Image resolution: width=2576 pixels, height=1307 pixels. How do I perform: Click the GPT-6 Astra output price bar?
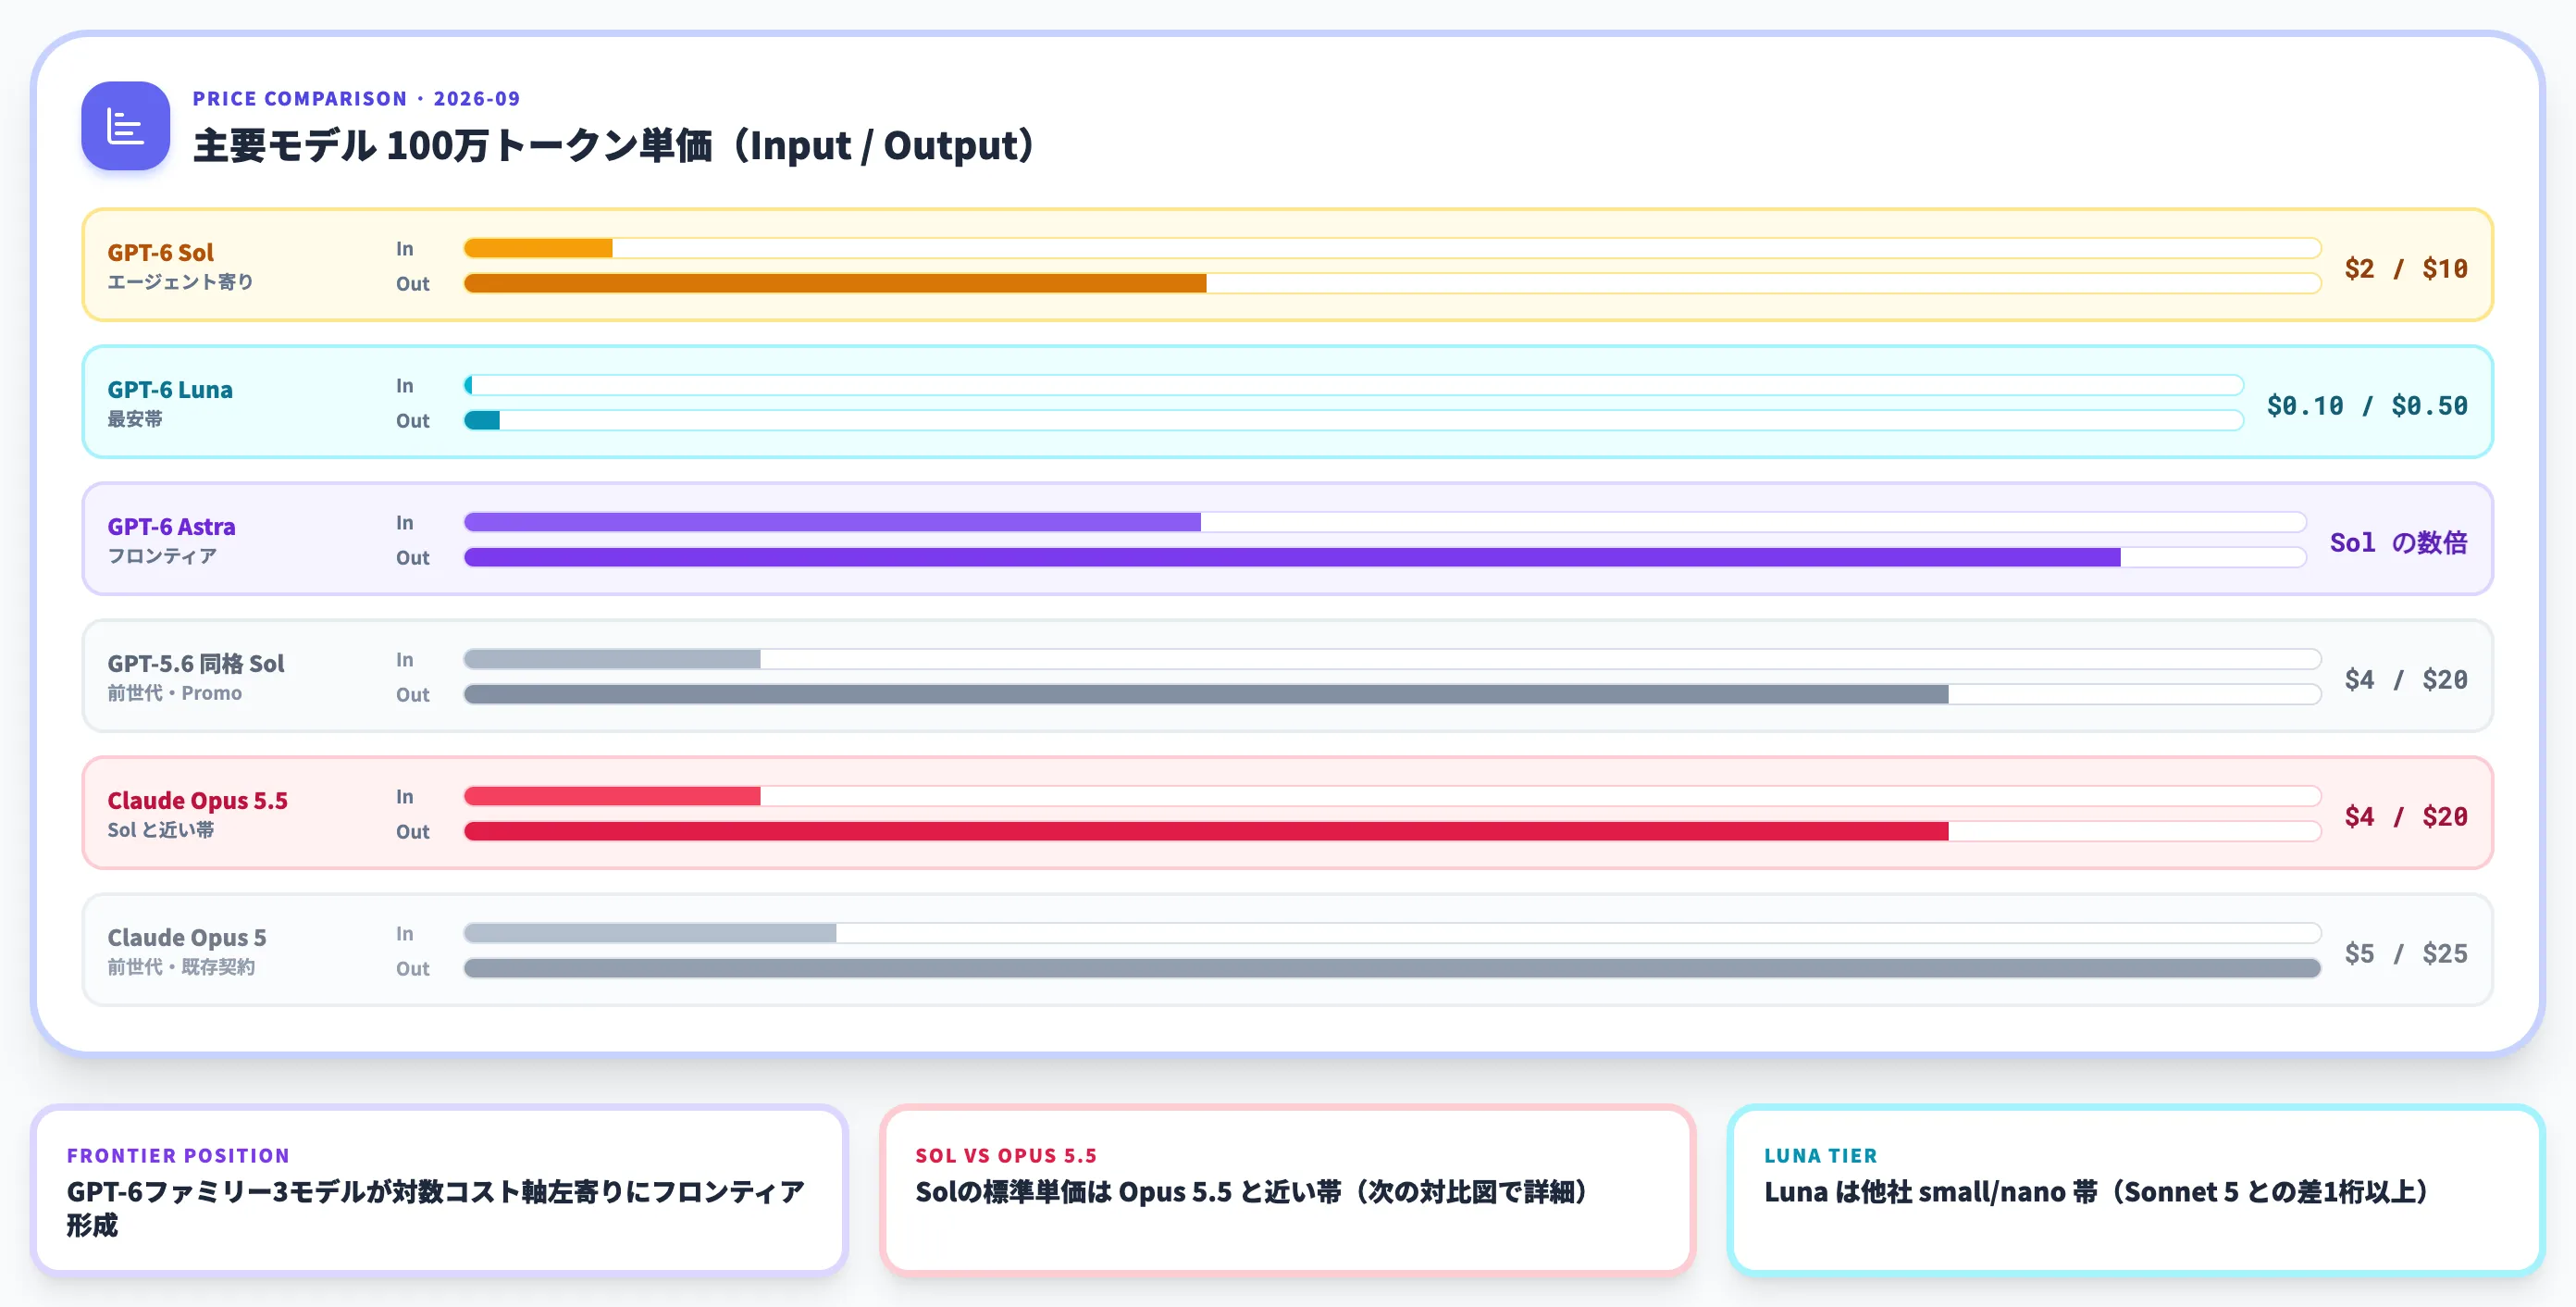pyautogui.click(x=1385, y=557)
